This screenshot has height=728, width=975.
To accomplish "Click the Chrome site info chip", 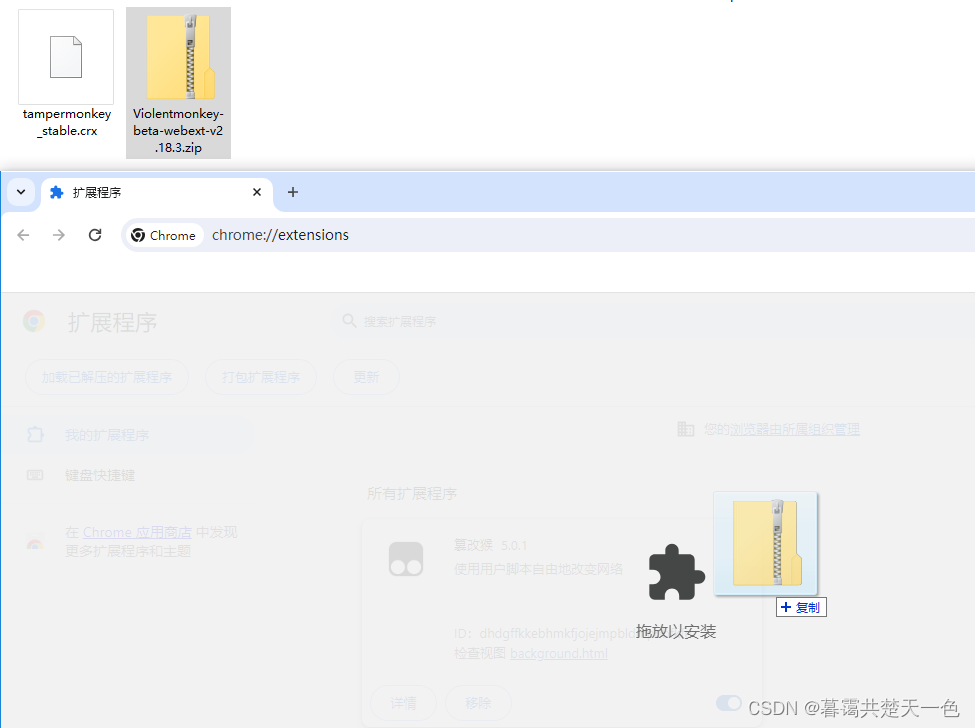I will (x=164, y=235).
